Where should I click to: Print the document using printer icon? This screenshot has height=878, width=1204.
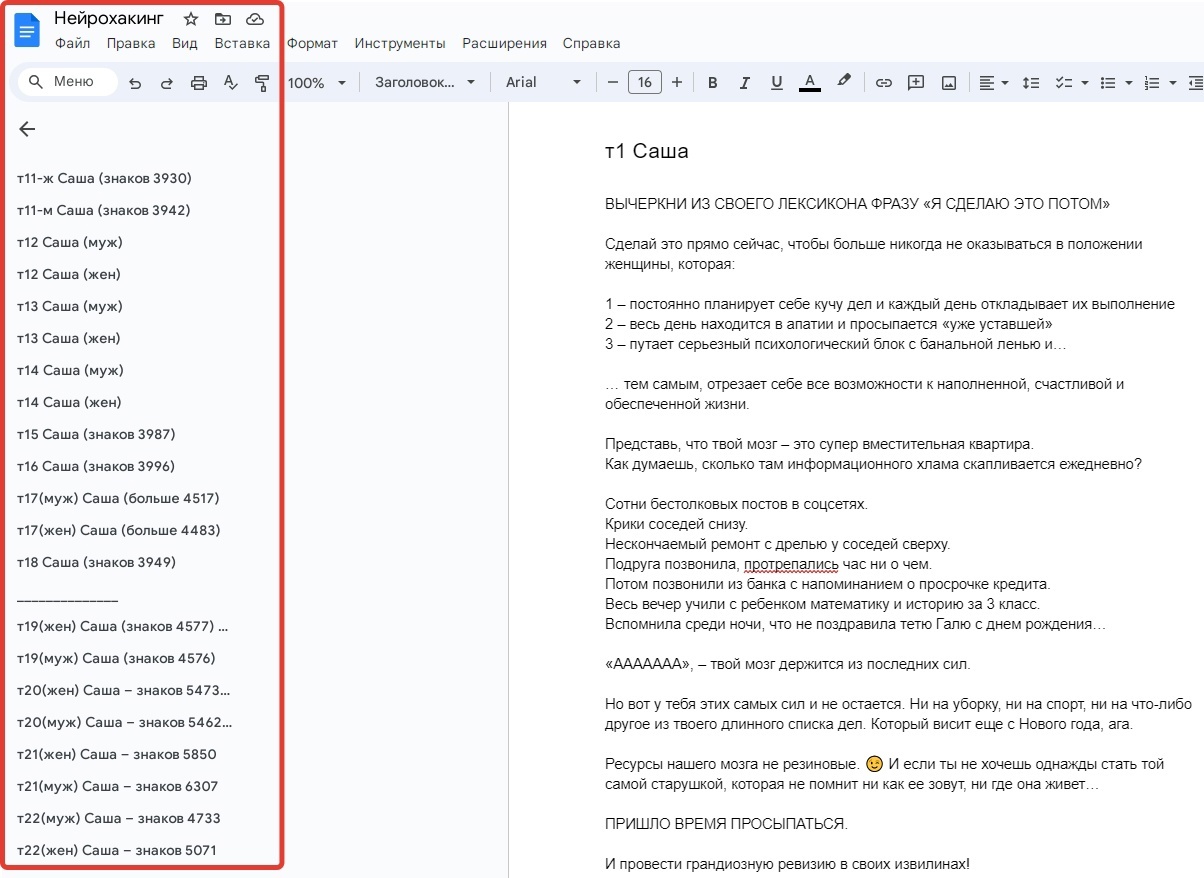click(199, 83)
